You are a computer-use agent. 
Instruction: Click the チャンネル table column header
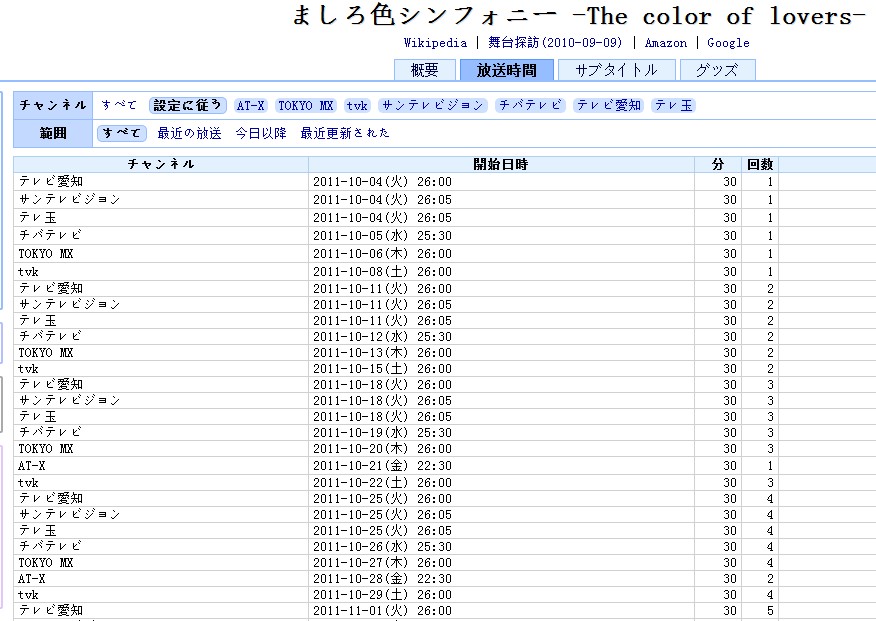161,164
